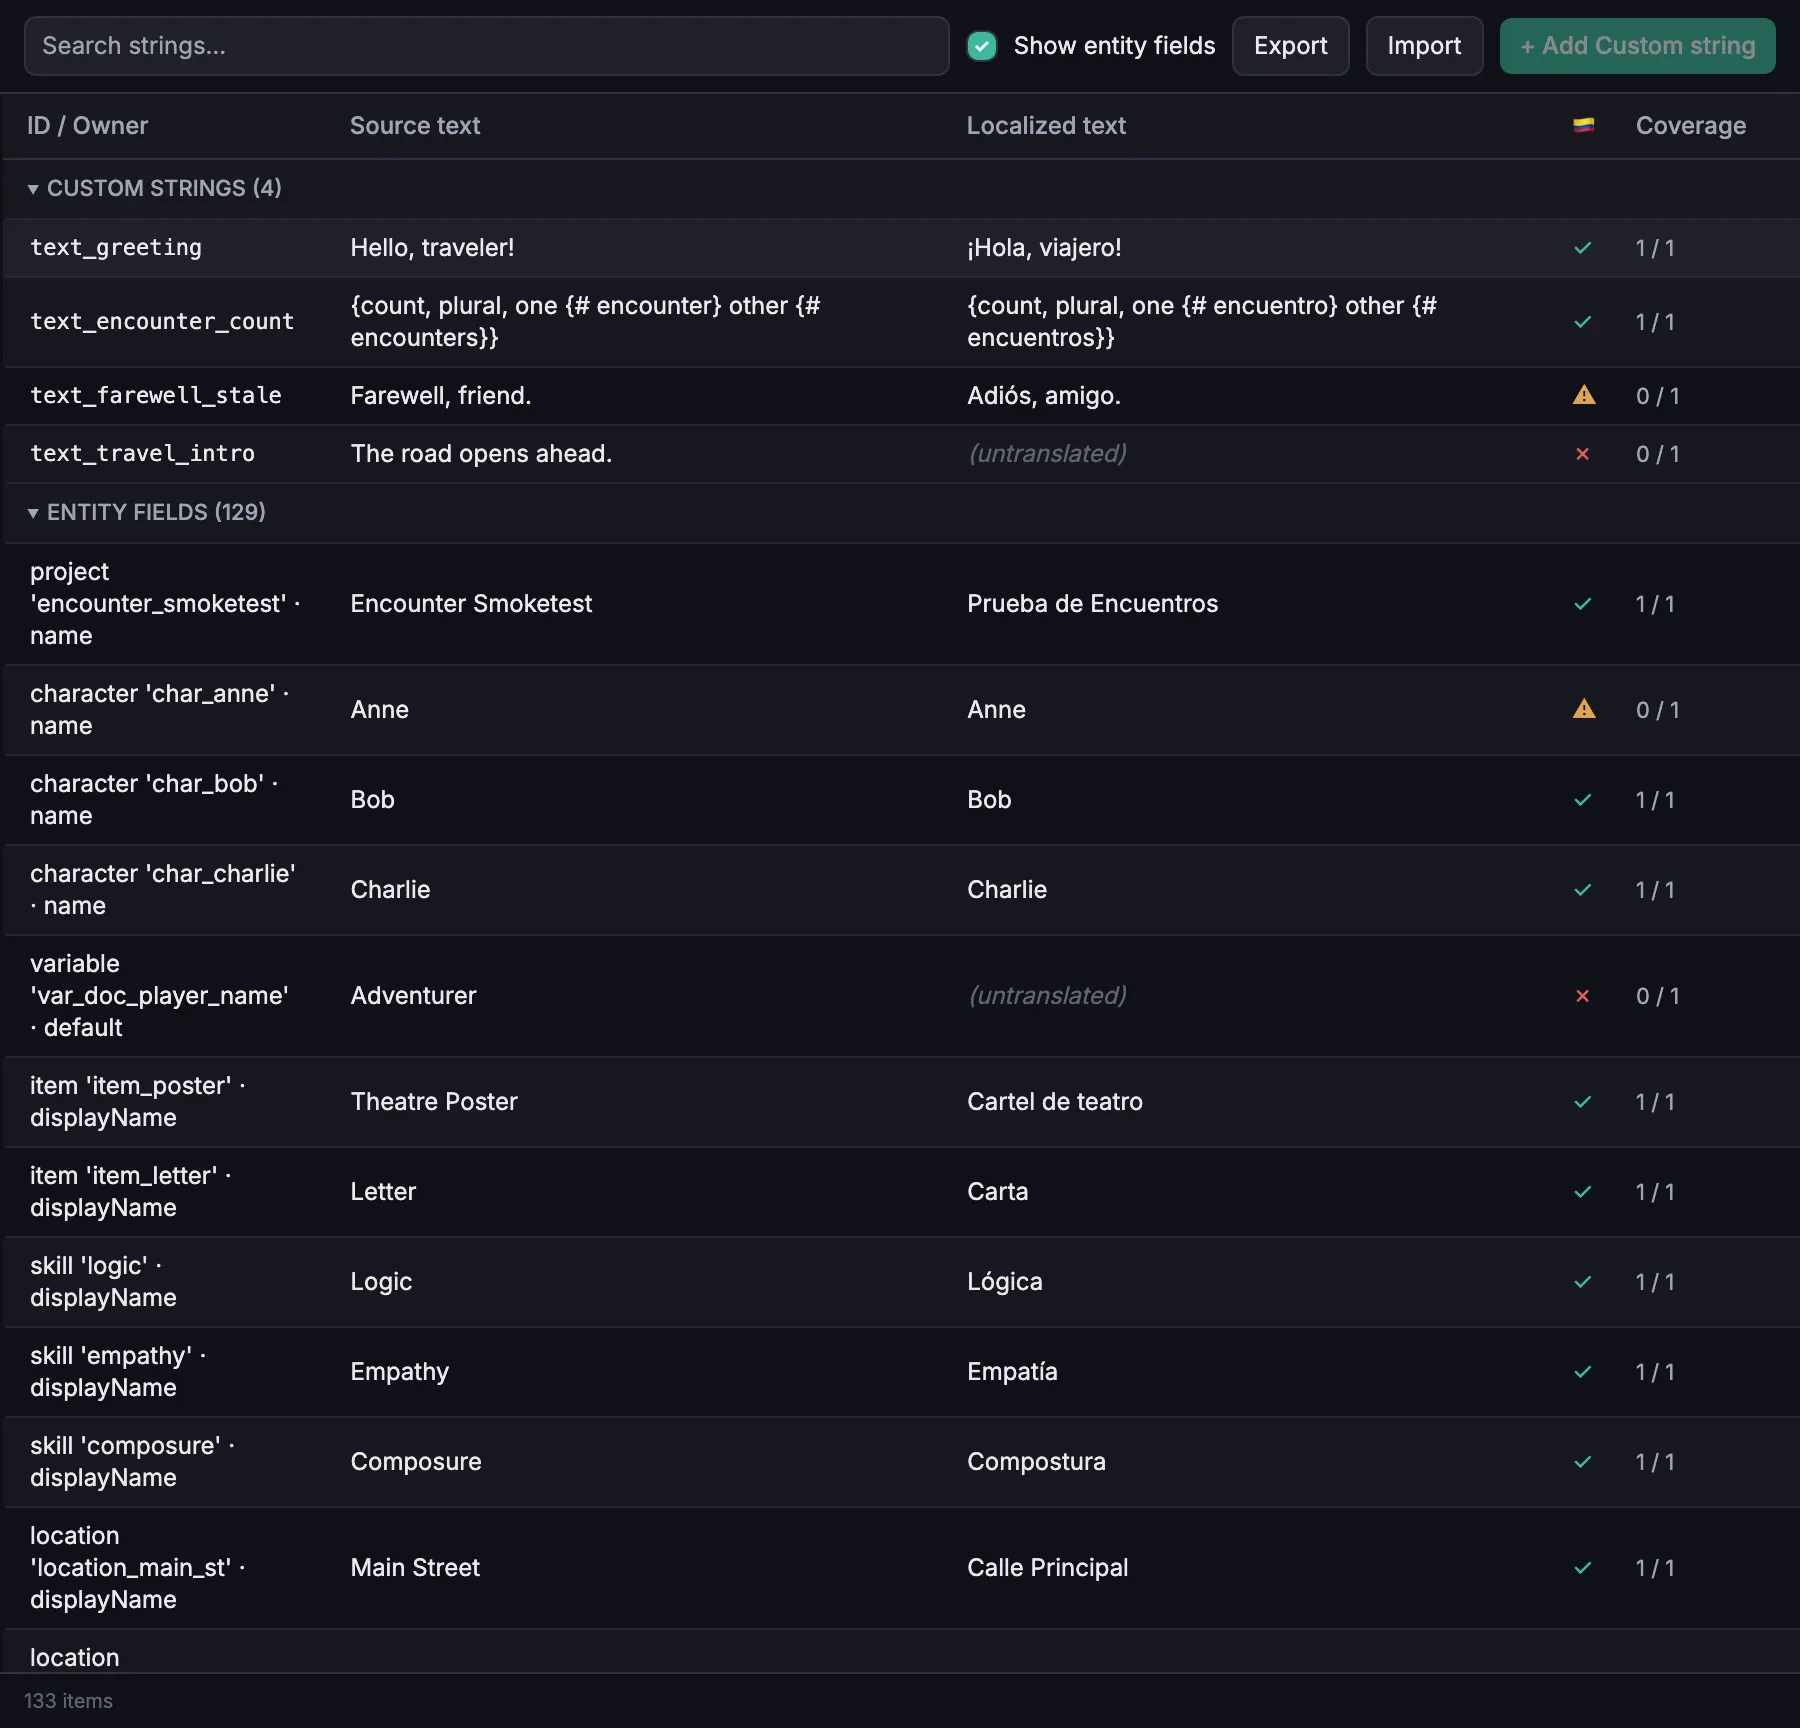Click the checkmark icon for Encounter Smoketest row
Screen dimensions: 1800x1728
pyautogui.click(x=1583, y=604)
